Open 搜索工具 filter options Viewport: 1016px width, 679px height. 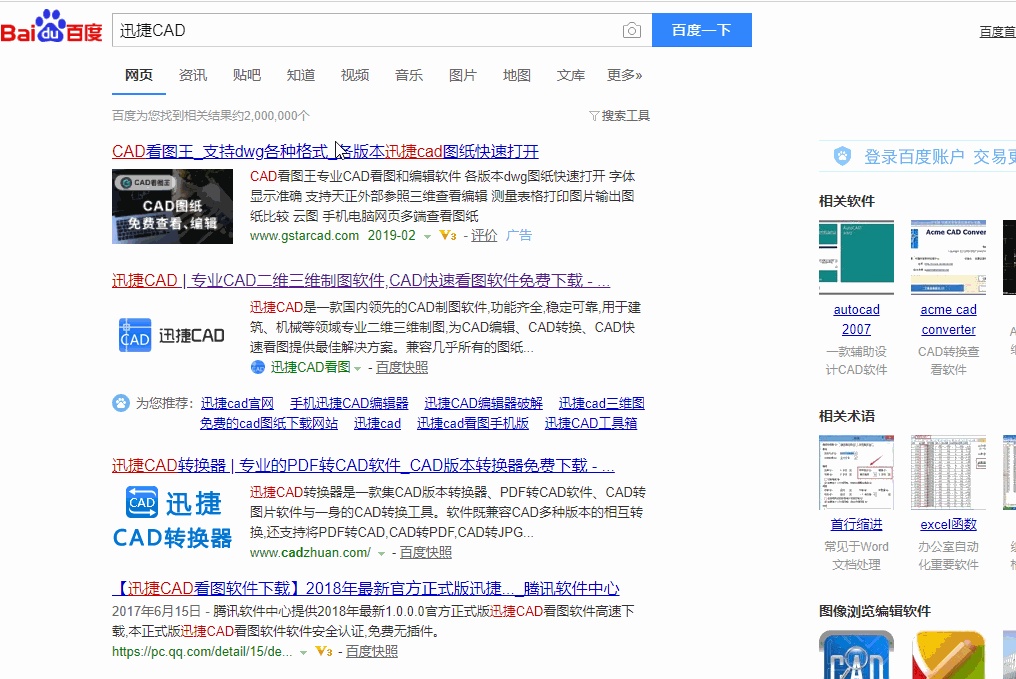tap(619, 115)
